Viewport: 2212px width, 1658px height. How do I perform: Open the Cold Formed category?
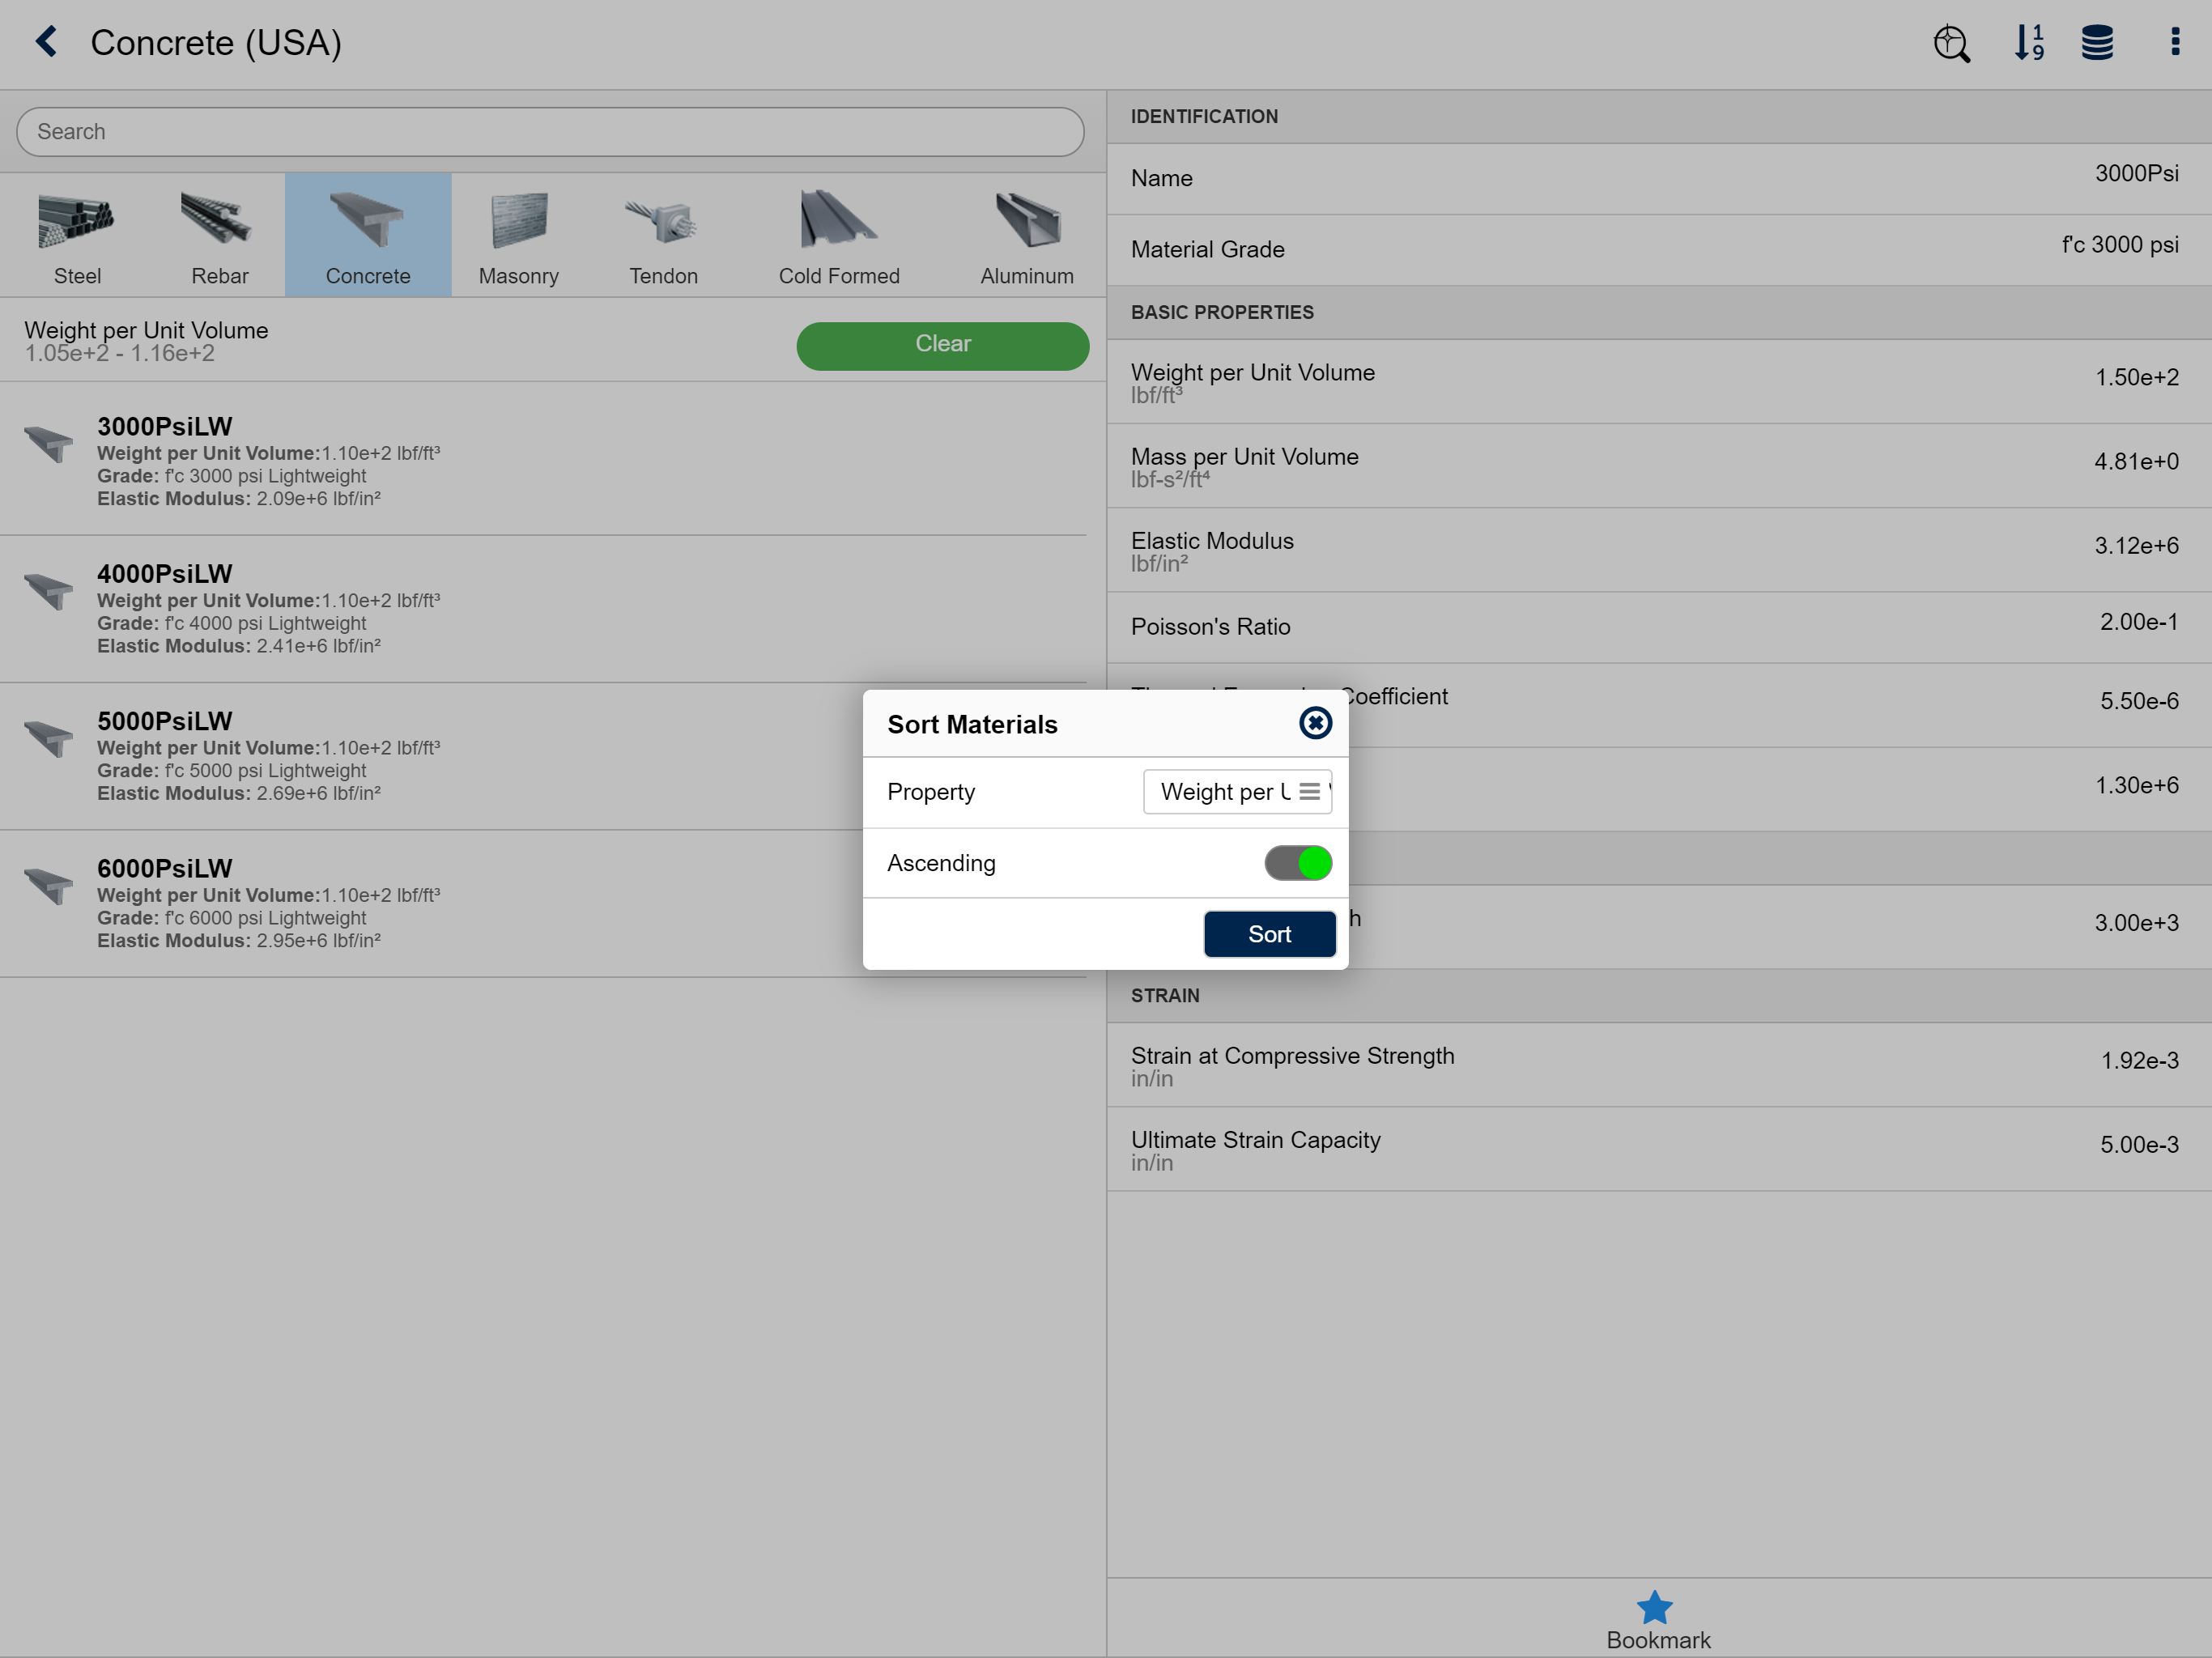tap(839, 236)
